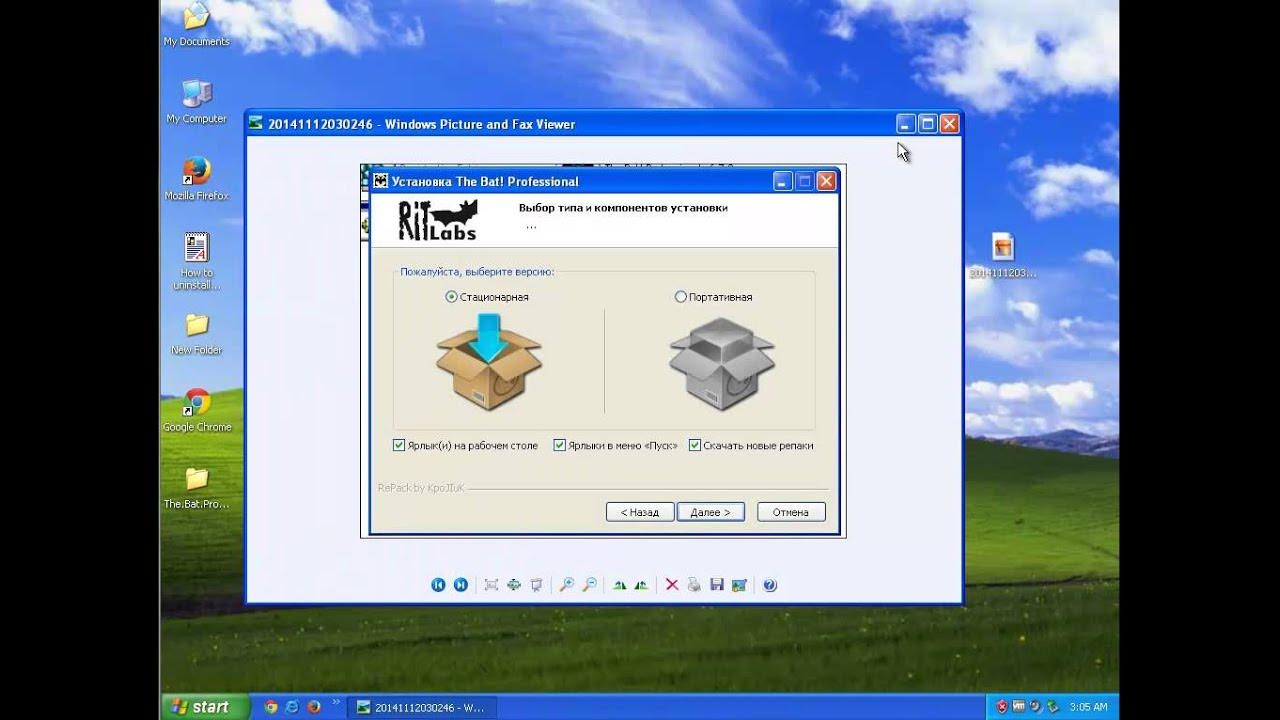Click the gray portable box image

point(722,364)
